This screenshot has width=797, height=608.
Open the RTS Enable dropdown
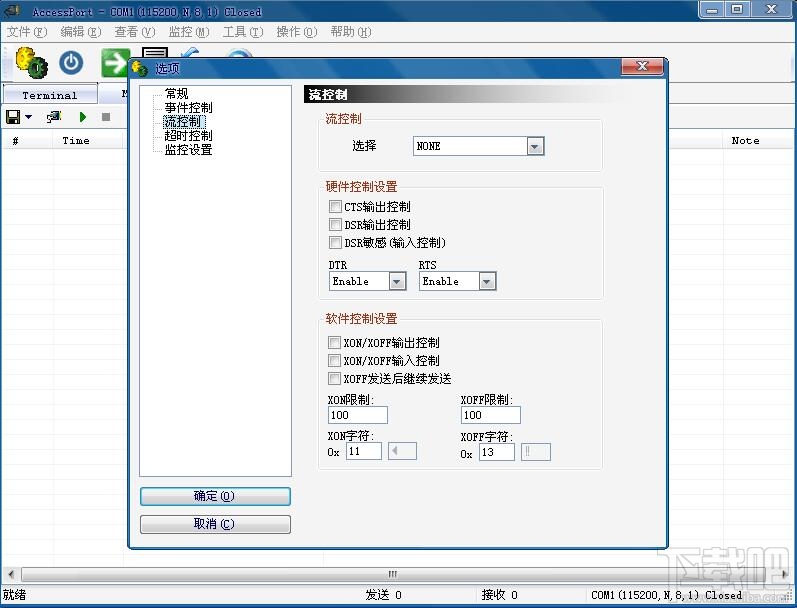(x=487, y=281)
